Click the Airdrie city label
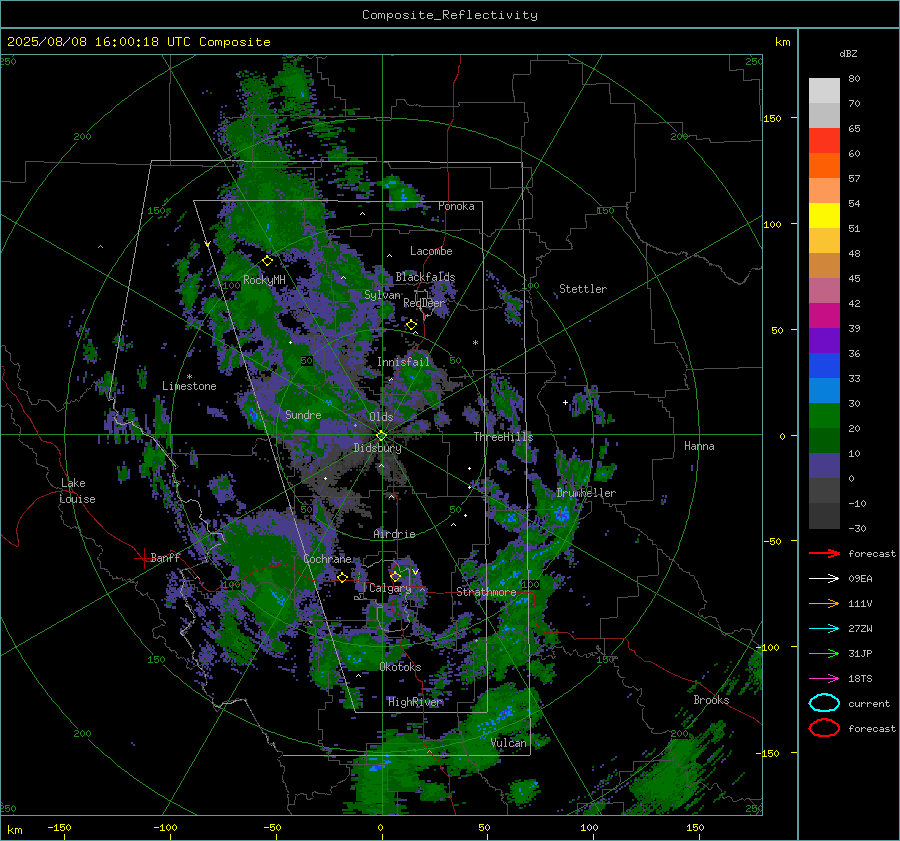 pos(394,534)
